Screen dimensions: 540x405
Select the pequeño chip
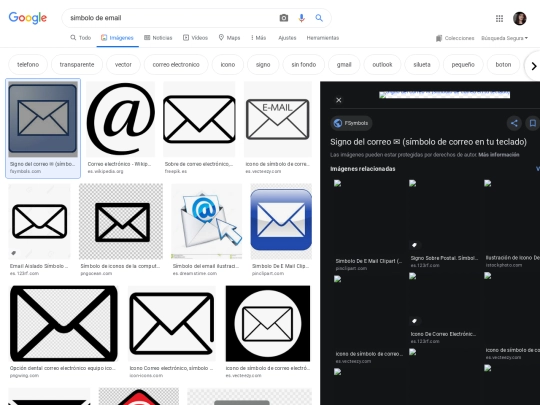tap(463, 65)
